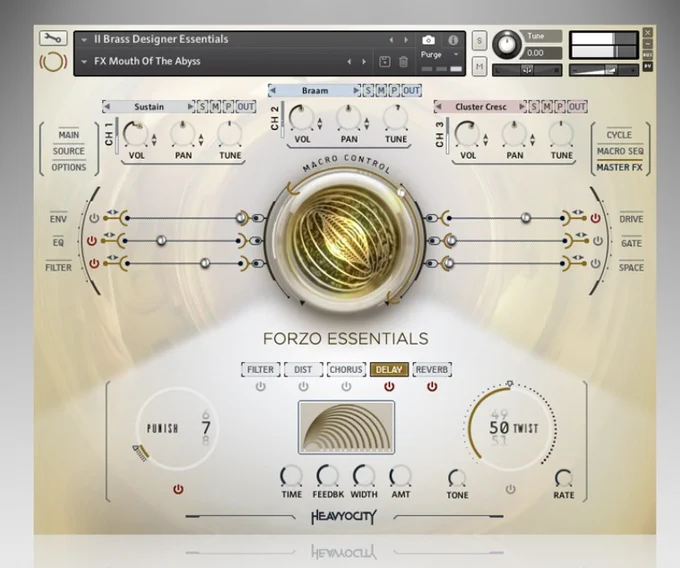This screenshot has height=568, width=680.
Task: Select the DELAY effect tab
Action: tap(389, 369)
